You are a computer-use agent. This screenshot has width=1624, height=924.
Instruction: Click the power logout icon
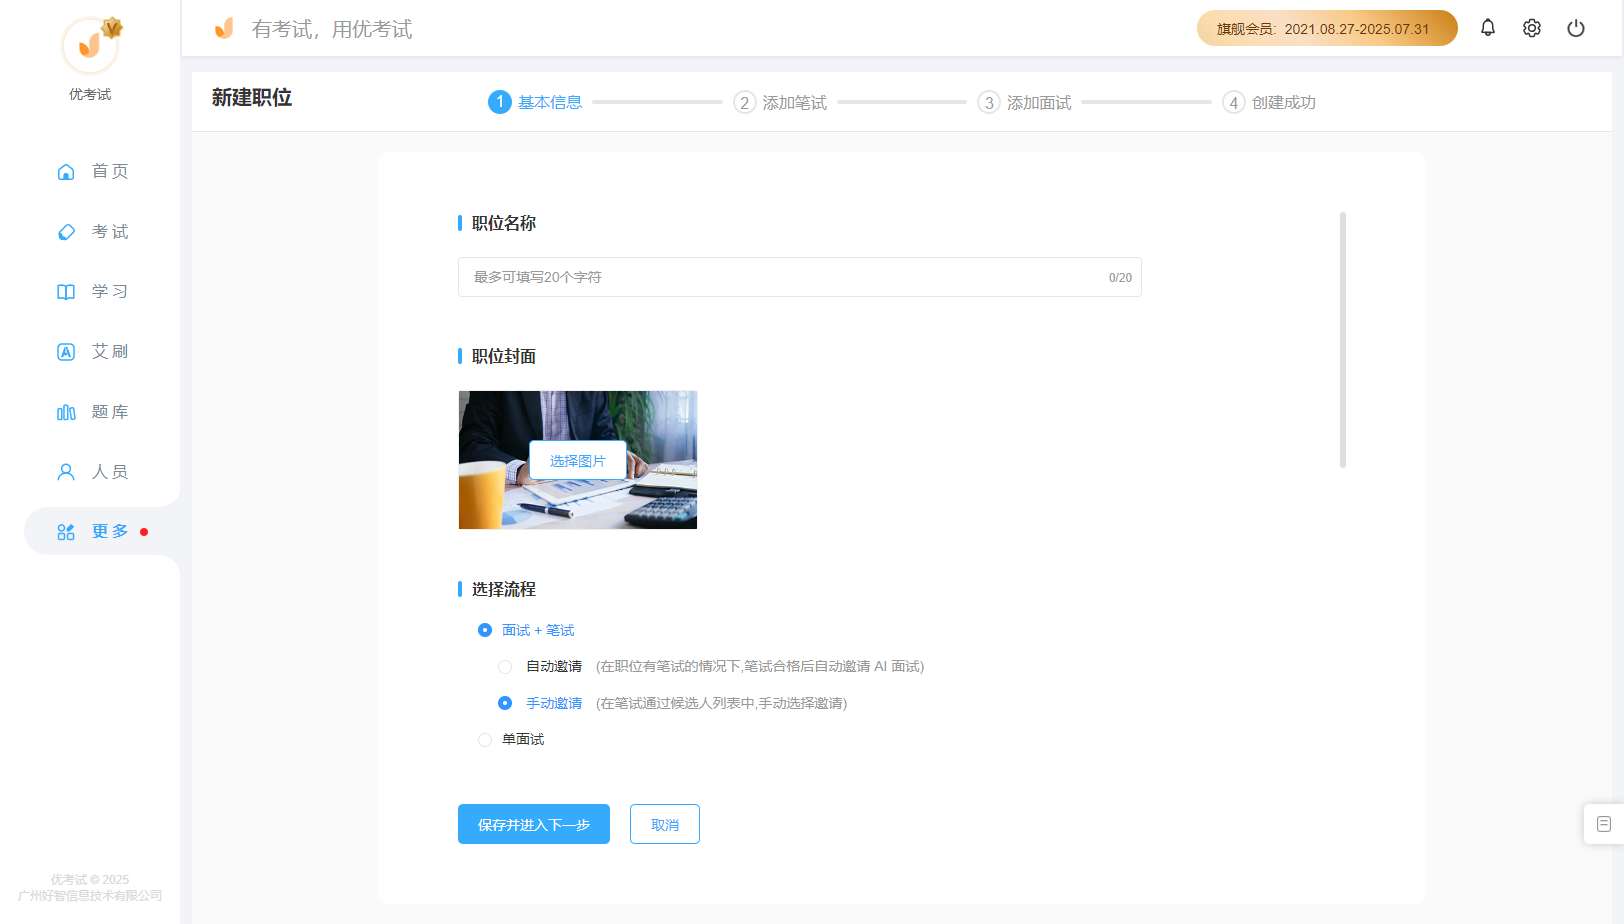click(x=1576, y=28)
